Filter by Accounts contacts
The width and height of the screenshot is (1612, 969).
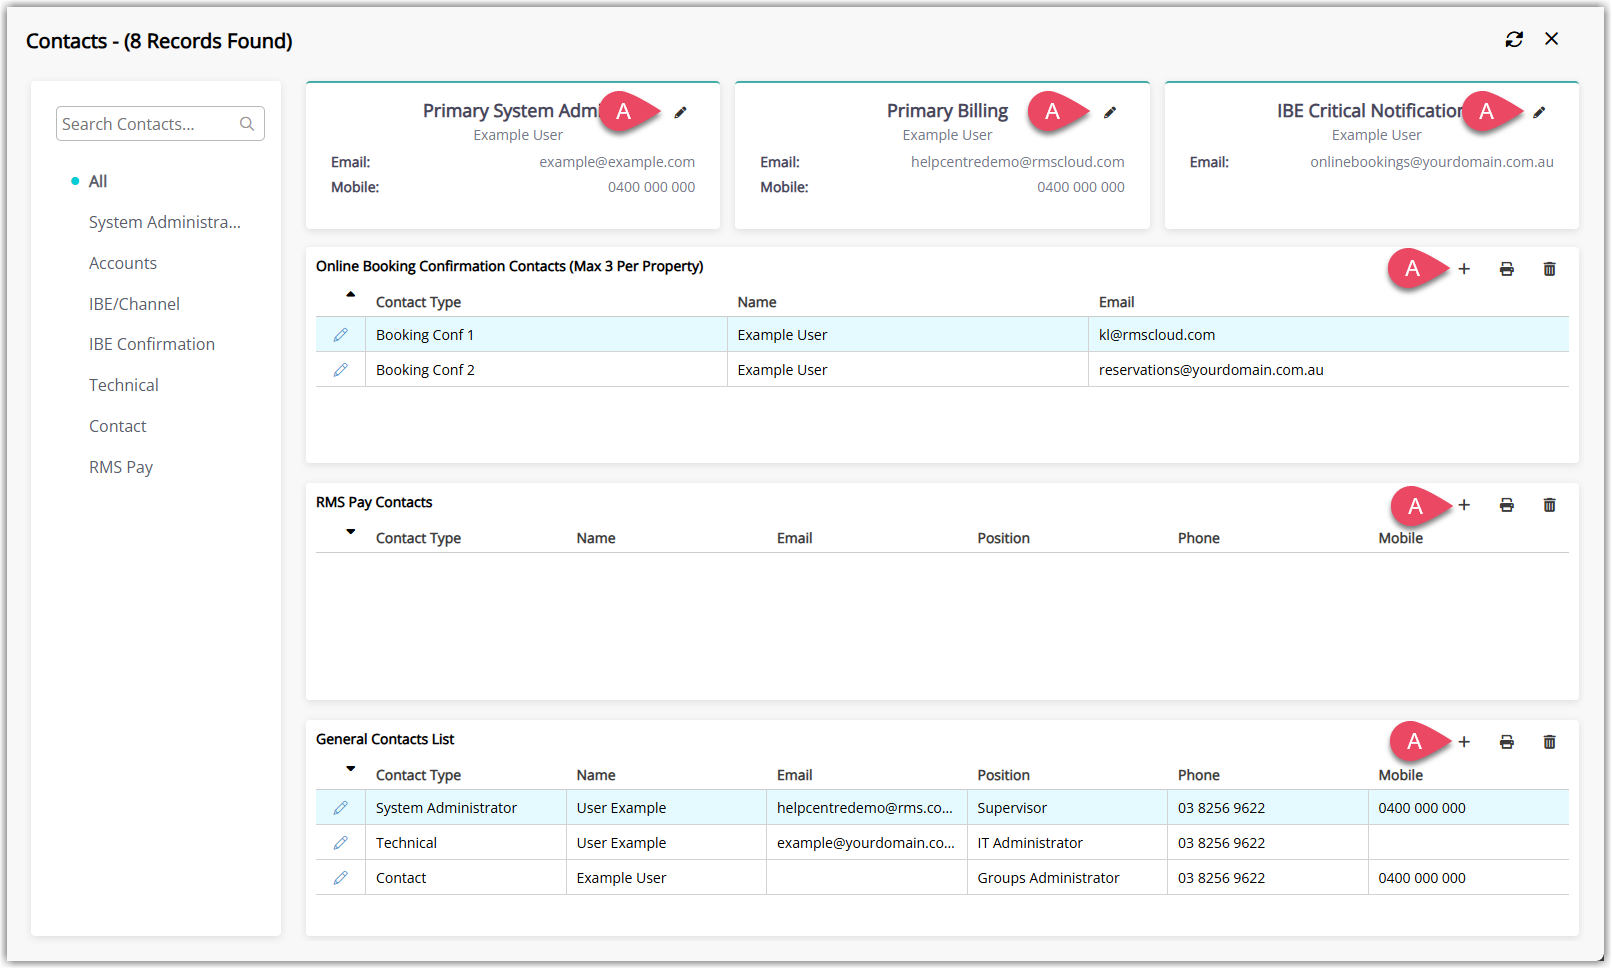tap(122, 263)
